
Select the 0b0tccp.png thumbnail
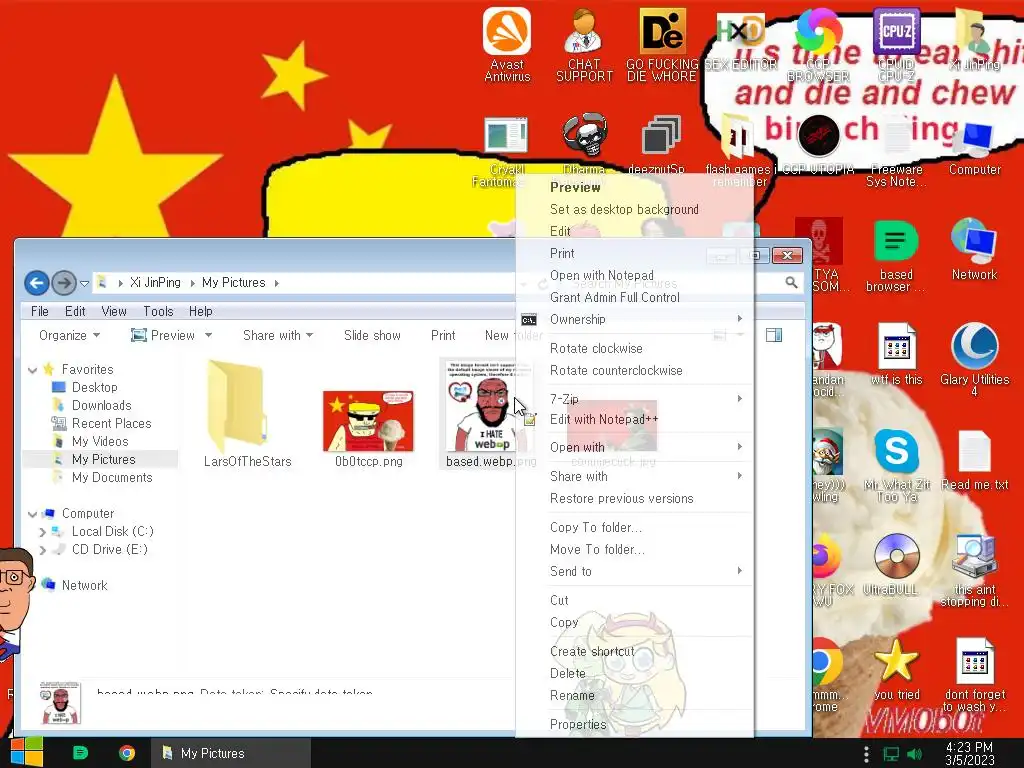(x=368, y=428)
